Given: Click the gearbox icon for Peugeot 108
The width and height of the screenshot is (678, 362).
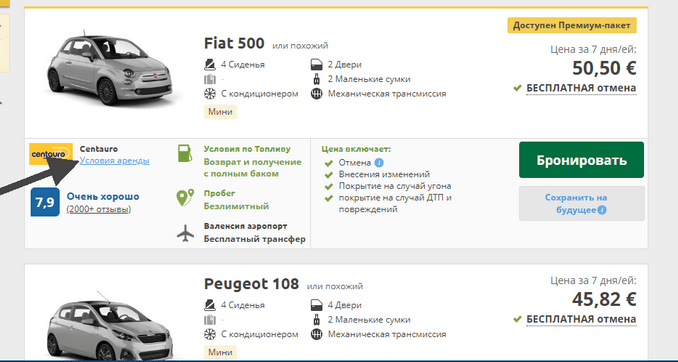Looking at the screenshot, I should [x=317, y=334].
